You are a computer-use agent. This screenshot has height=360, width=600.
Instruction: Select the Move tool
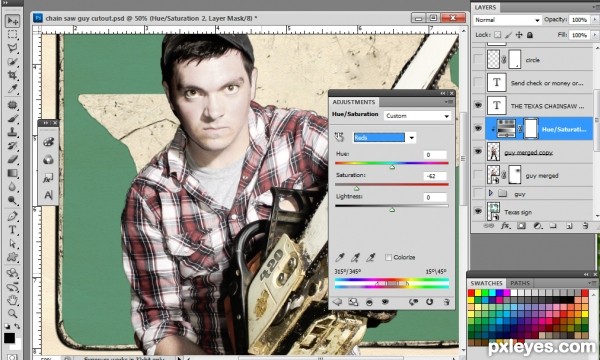[x=13, y=21]
